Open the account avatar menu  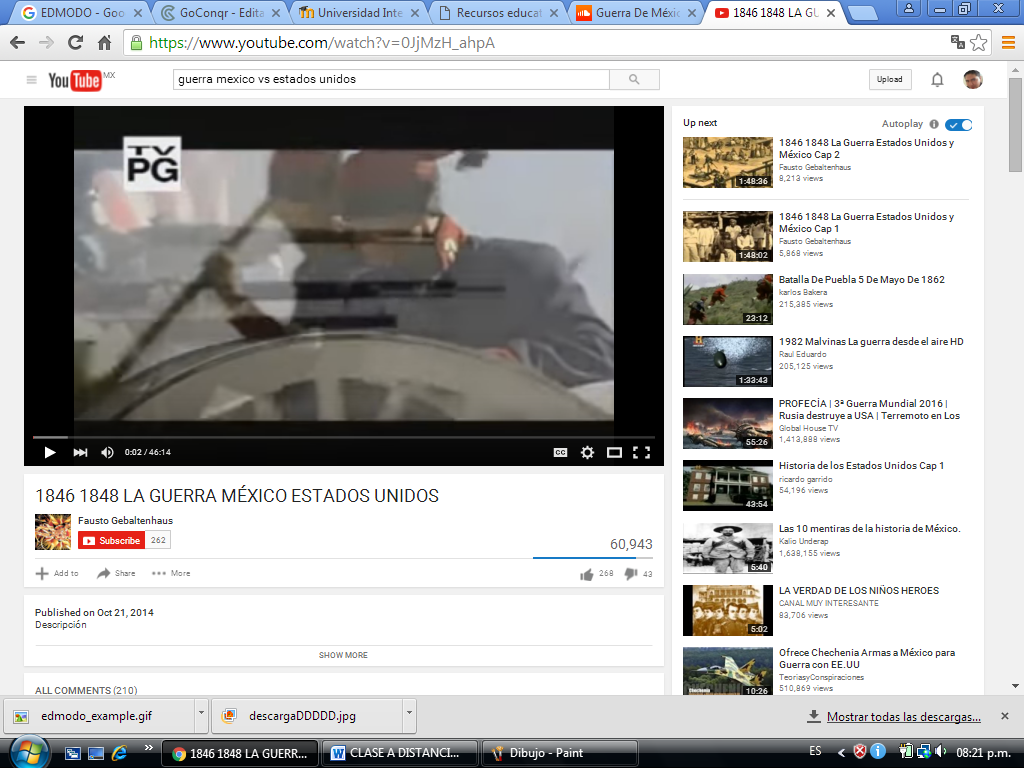(973, 80)
